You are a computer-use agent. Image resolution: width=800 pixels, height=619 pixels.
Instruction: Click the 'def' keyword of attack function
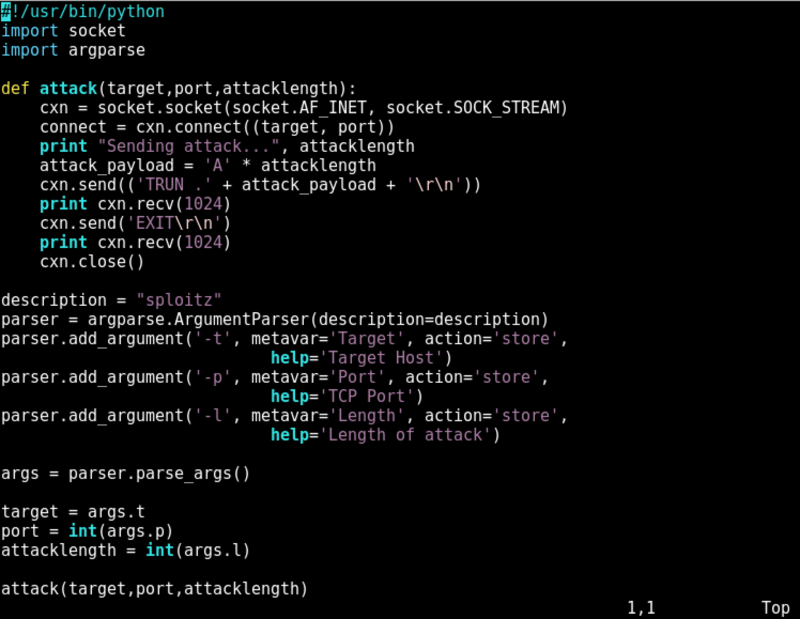pos(15,88)
